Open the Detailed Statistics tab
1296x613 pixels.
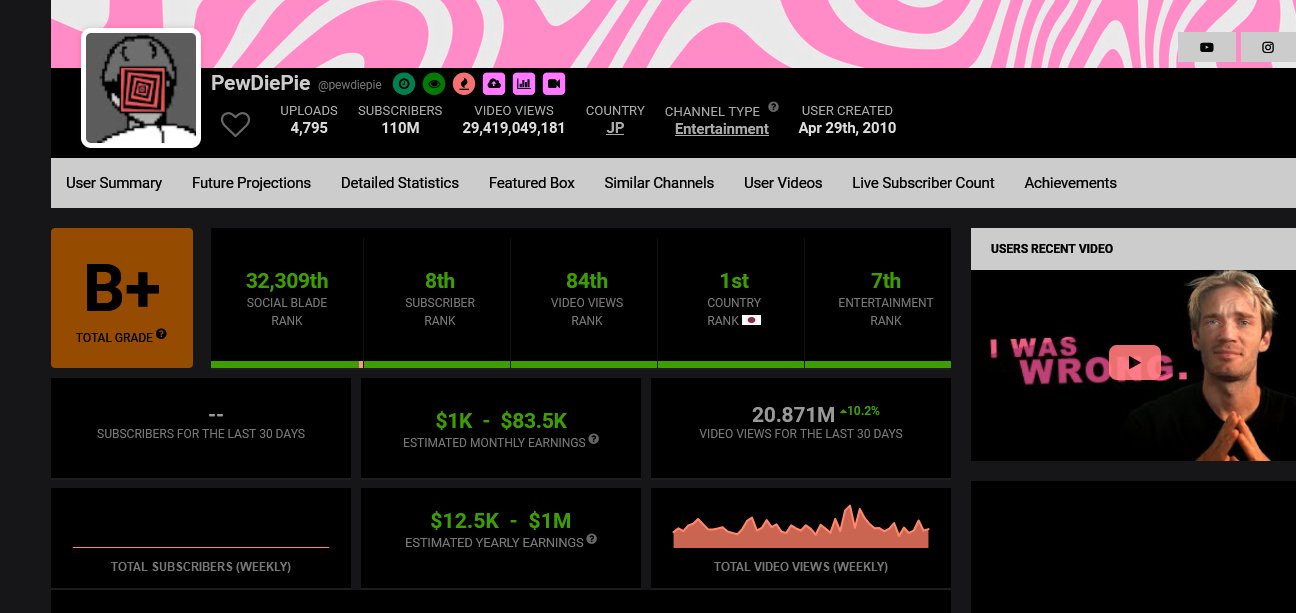coord(400,183)
